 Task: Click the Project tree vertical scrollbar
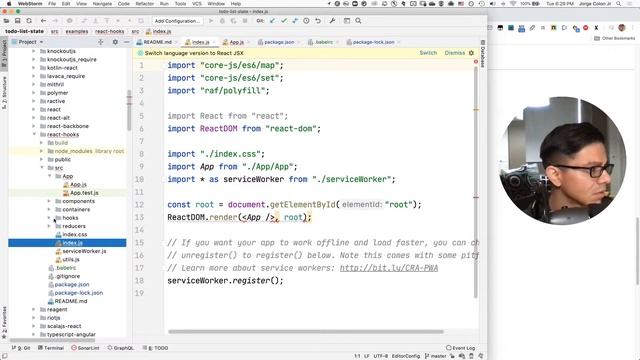click(129, 109)
